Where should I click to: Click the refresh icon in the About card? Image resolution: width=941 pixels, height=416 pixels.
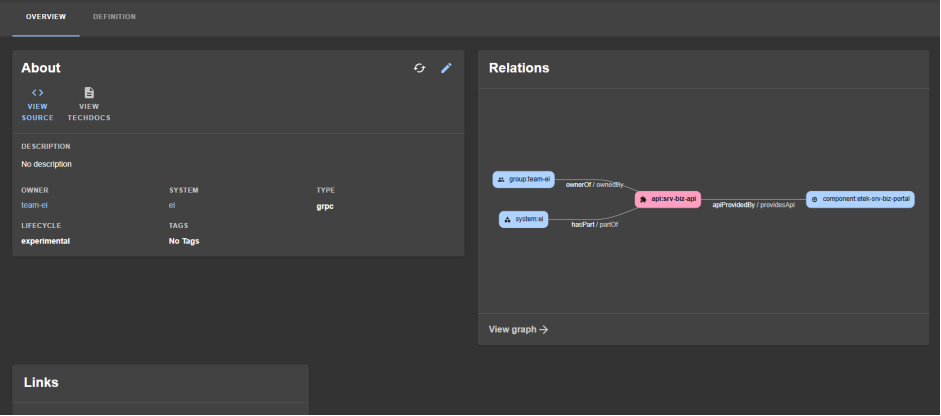point(420,68)
